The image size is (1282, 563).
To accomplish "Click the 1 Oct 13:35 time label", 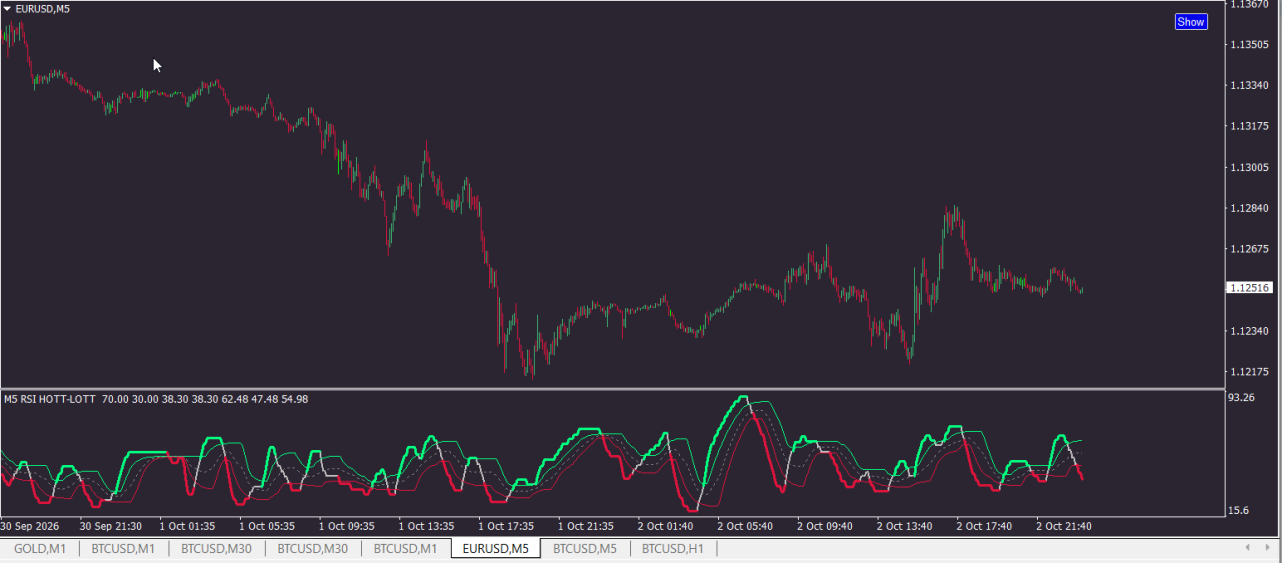I will pos(427,525).
